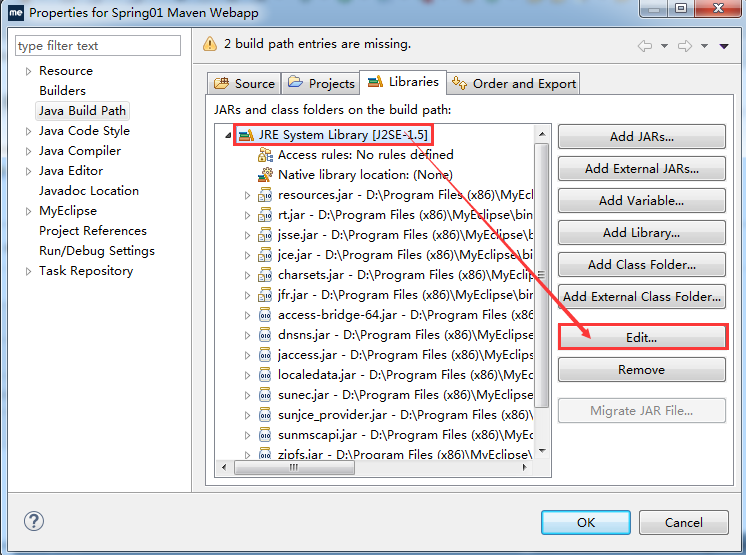This screenshot has width=746, height=555.
Task: Click the Remove button
Action: pos(642,370)
